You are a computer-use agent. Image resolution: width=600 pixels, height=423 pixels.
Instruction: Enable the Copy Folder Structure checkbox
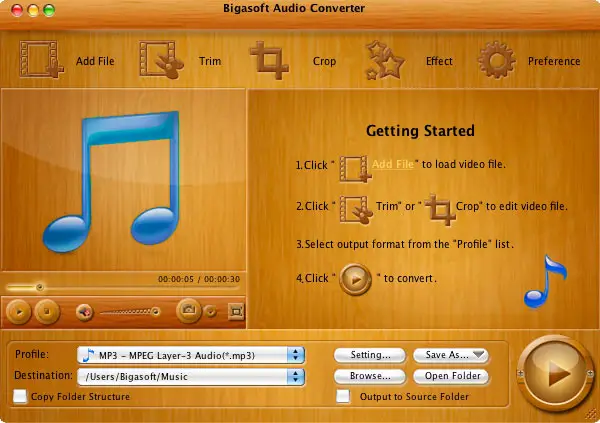coord(20,397)
